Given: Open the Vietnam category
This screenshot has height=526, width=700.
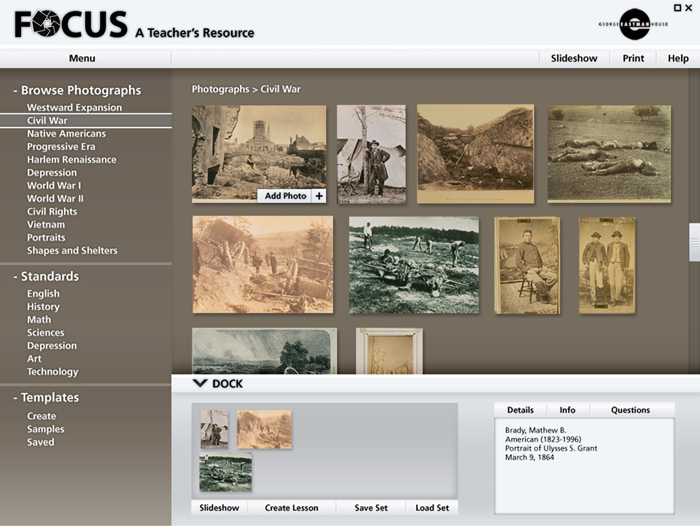Looking at the screenshot, I should [x=46, y=224].
